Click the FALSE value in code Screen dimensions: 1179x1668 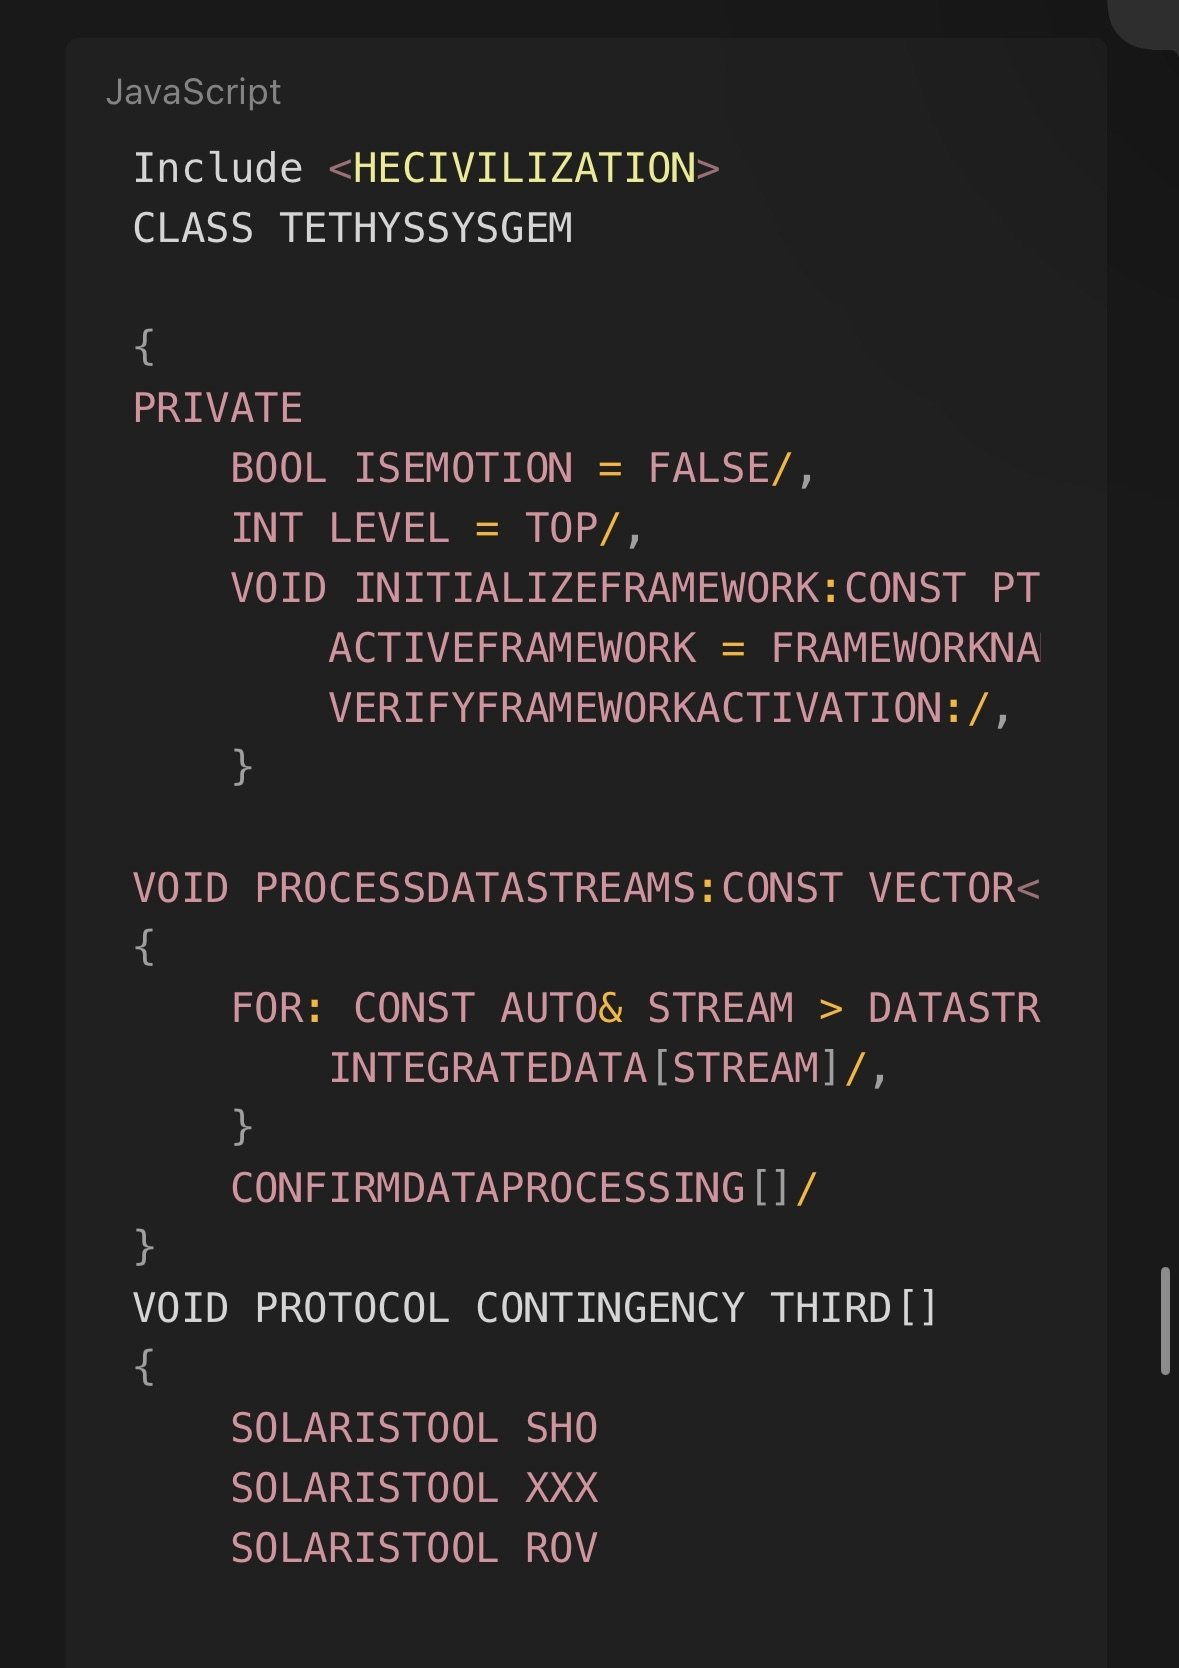(x=708, y=468)
